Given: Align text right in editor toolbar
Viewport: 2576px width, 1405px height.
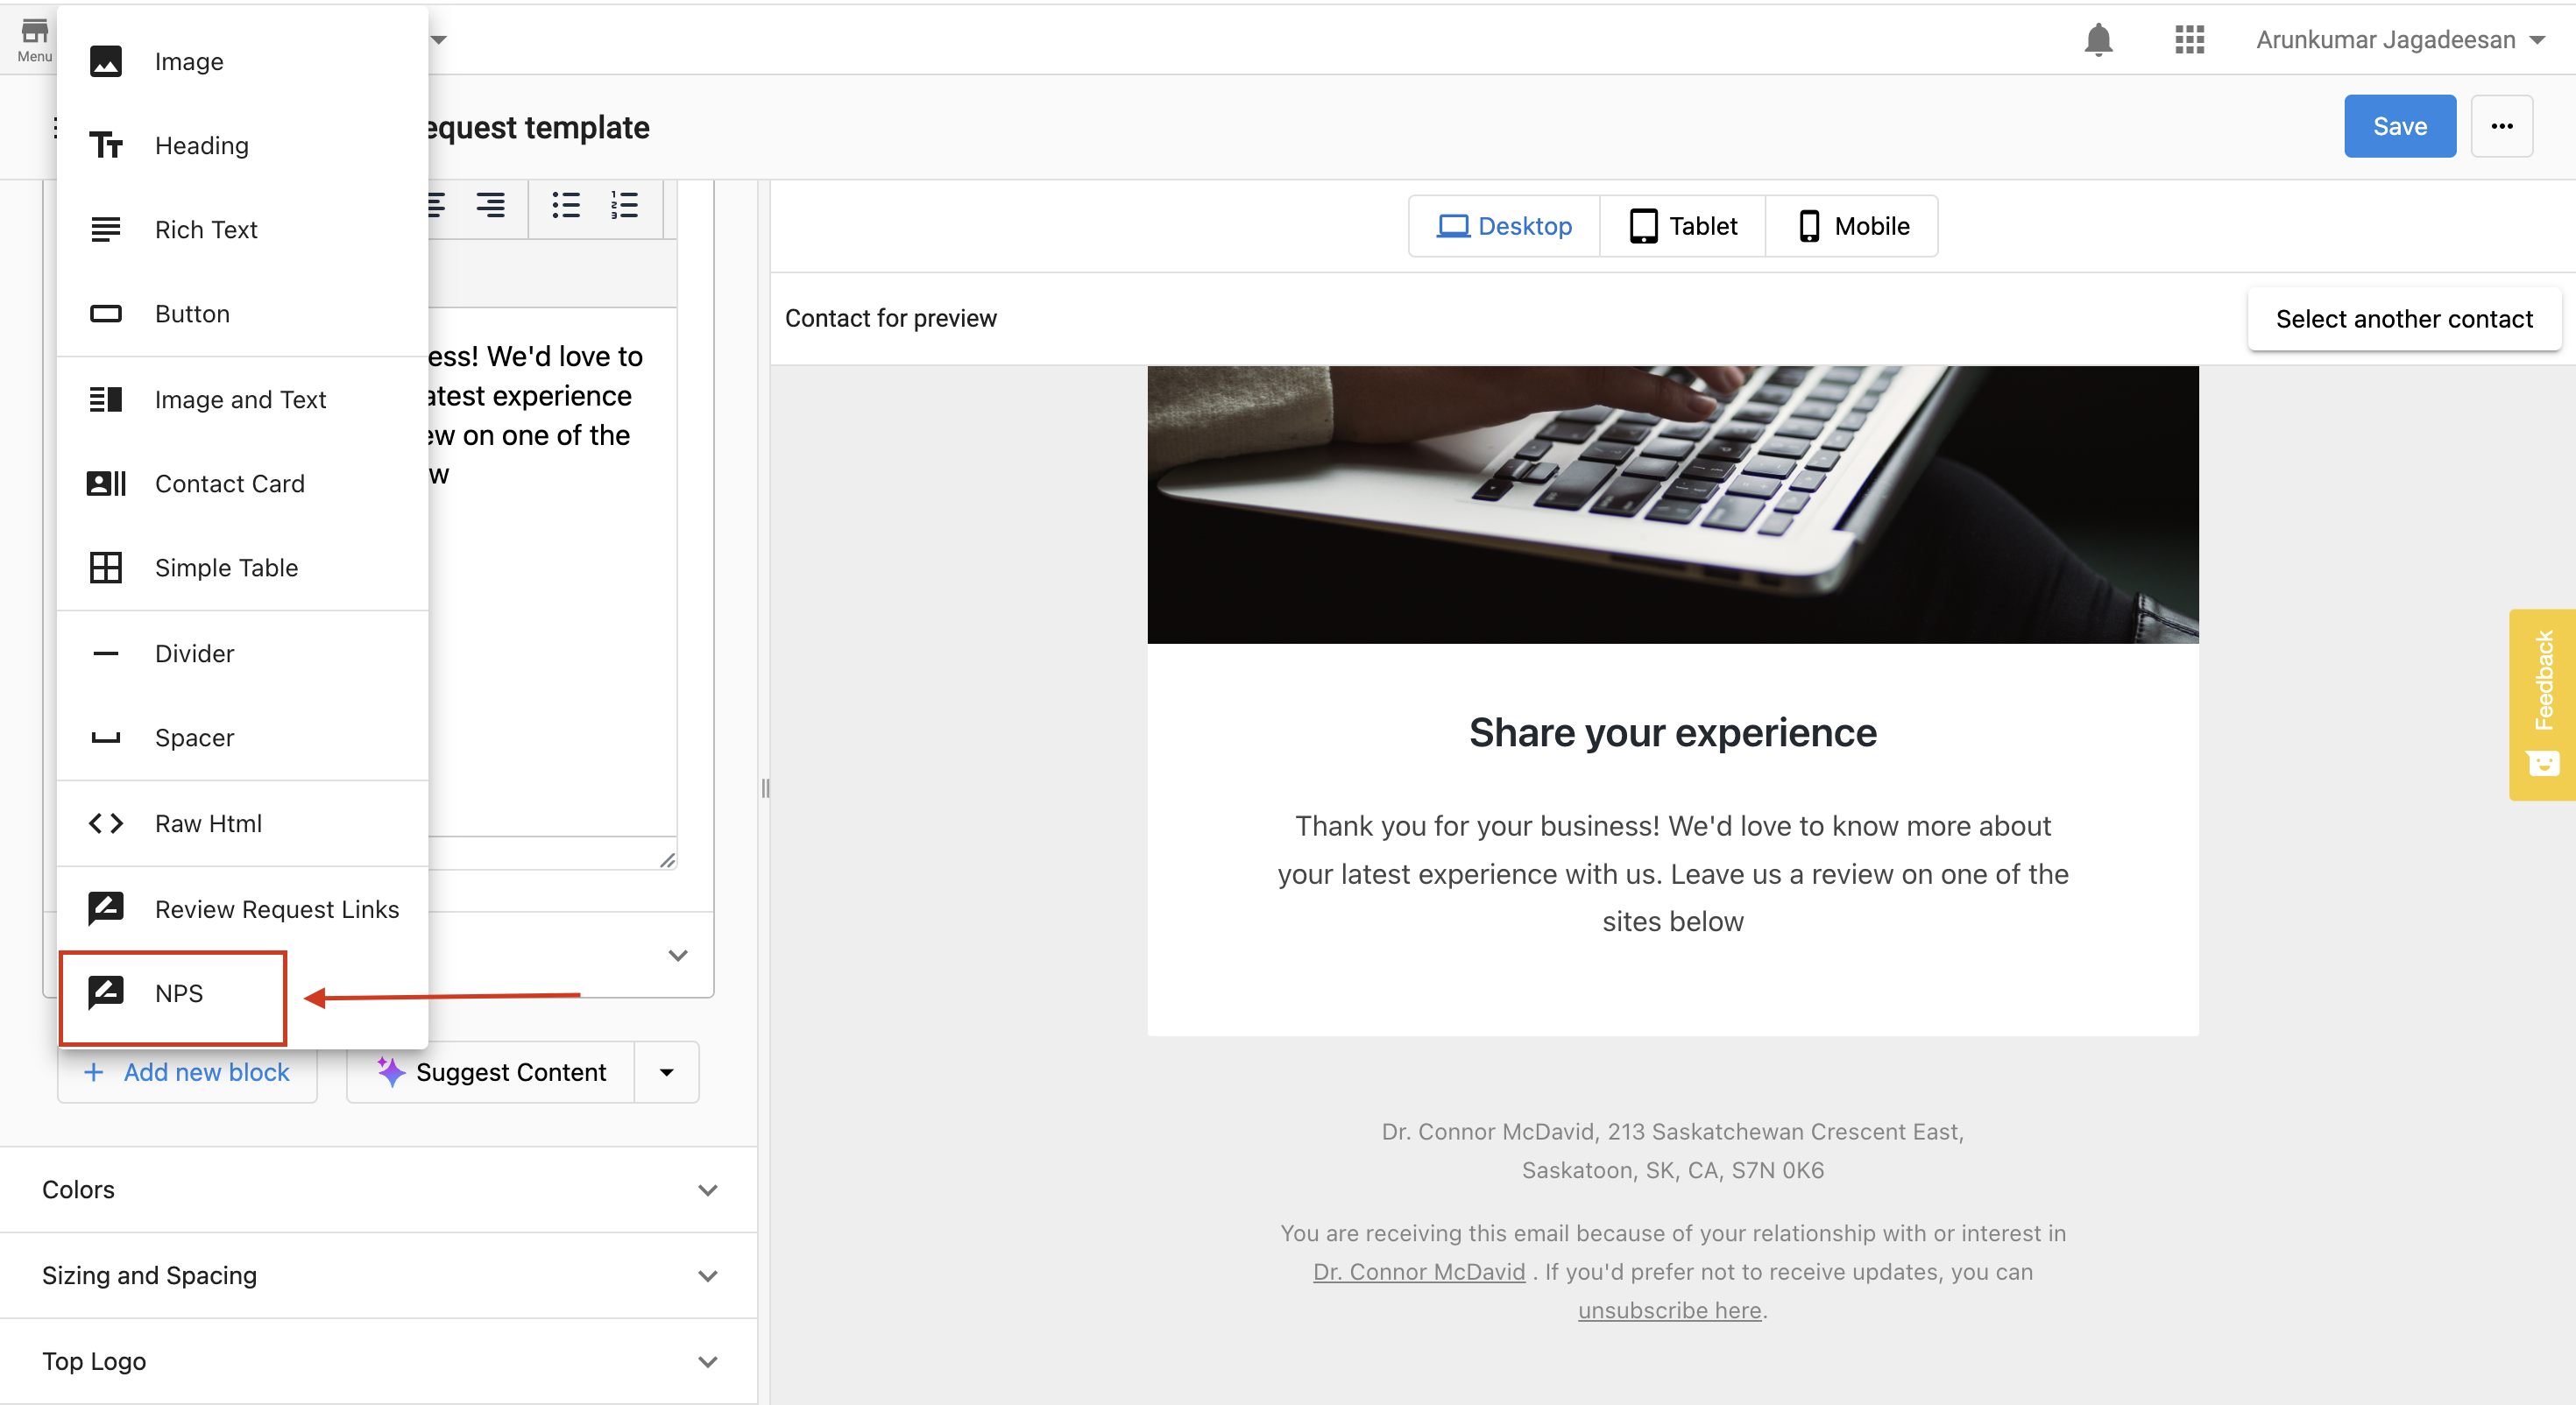Looking at the screenshot, I should pos(490,206).
